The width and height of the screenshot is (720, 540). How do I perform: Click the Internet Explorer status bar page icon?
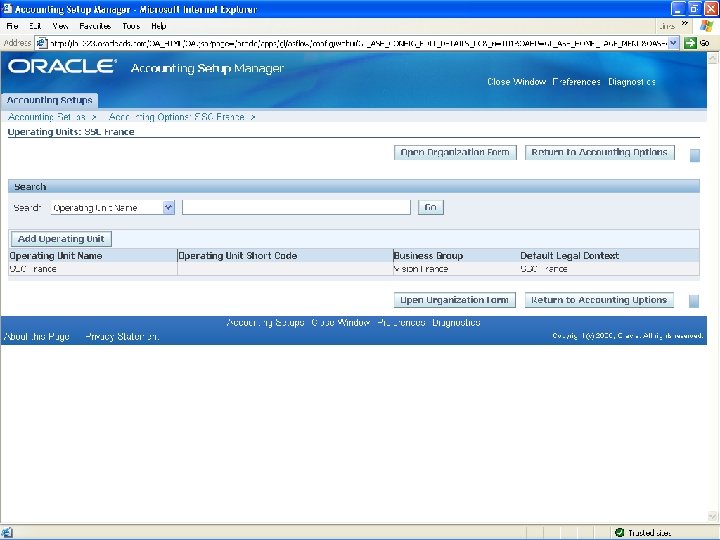7,533
